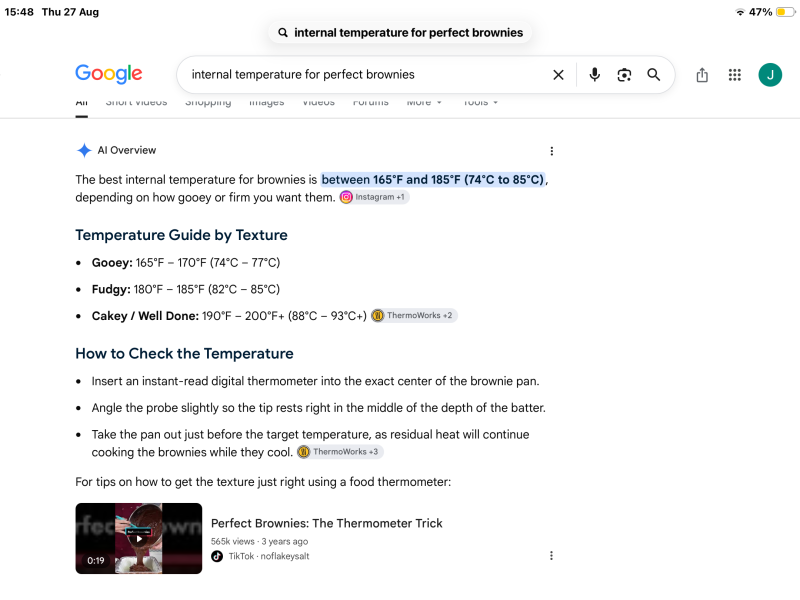Open AI Overview three-dot options
Viewport: 800px width, 600px height.
click(x=552, y=151)
